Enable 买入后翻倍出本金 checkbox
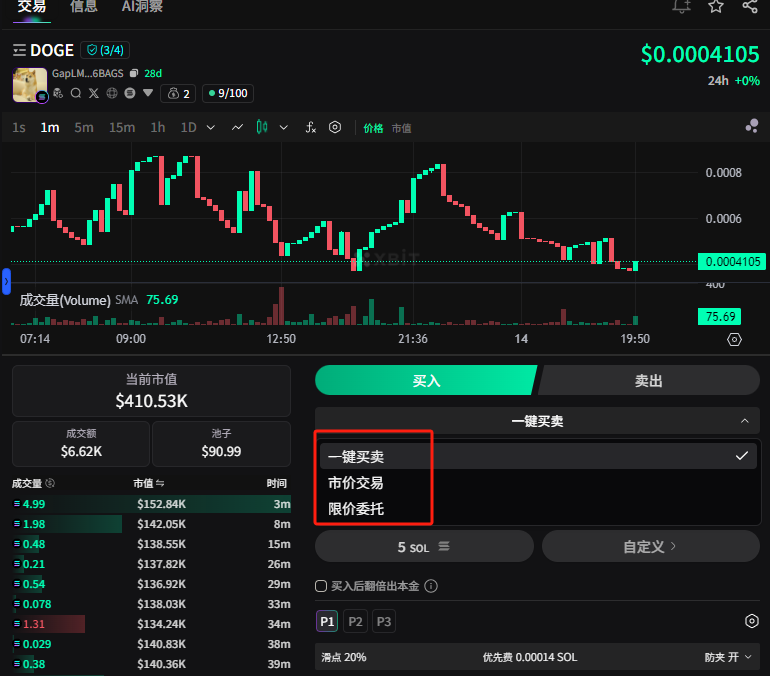Viewport: 770px width, 676px height. (321, 586)
